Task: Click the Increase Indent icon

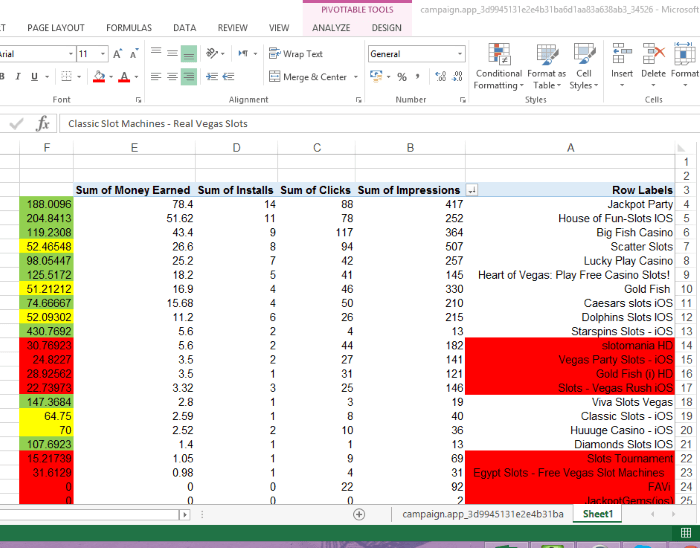Action: click(228, 77)
